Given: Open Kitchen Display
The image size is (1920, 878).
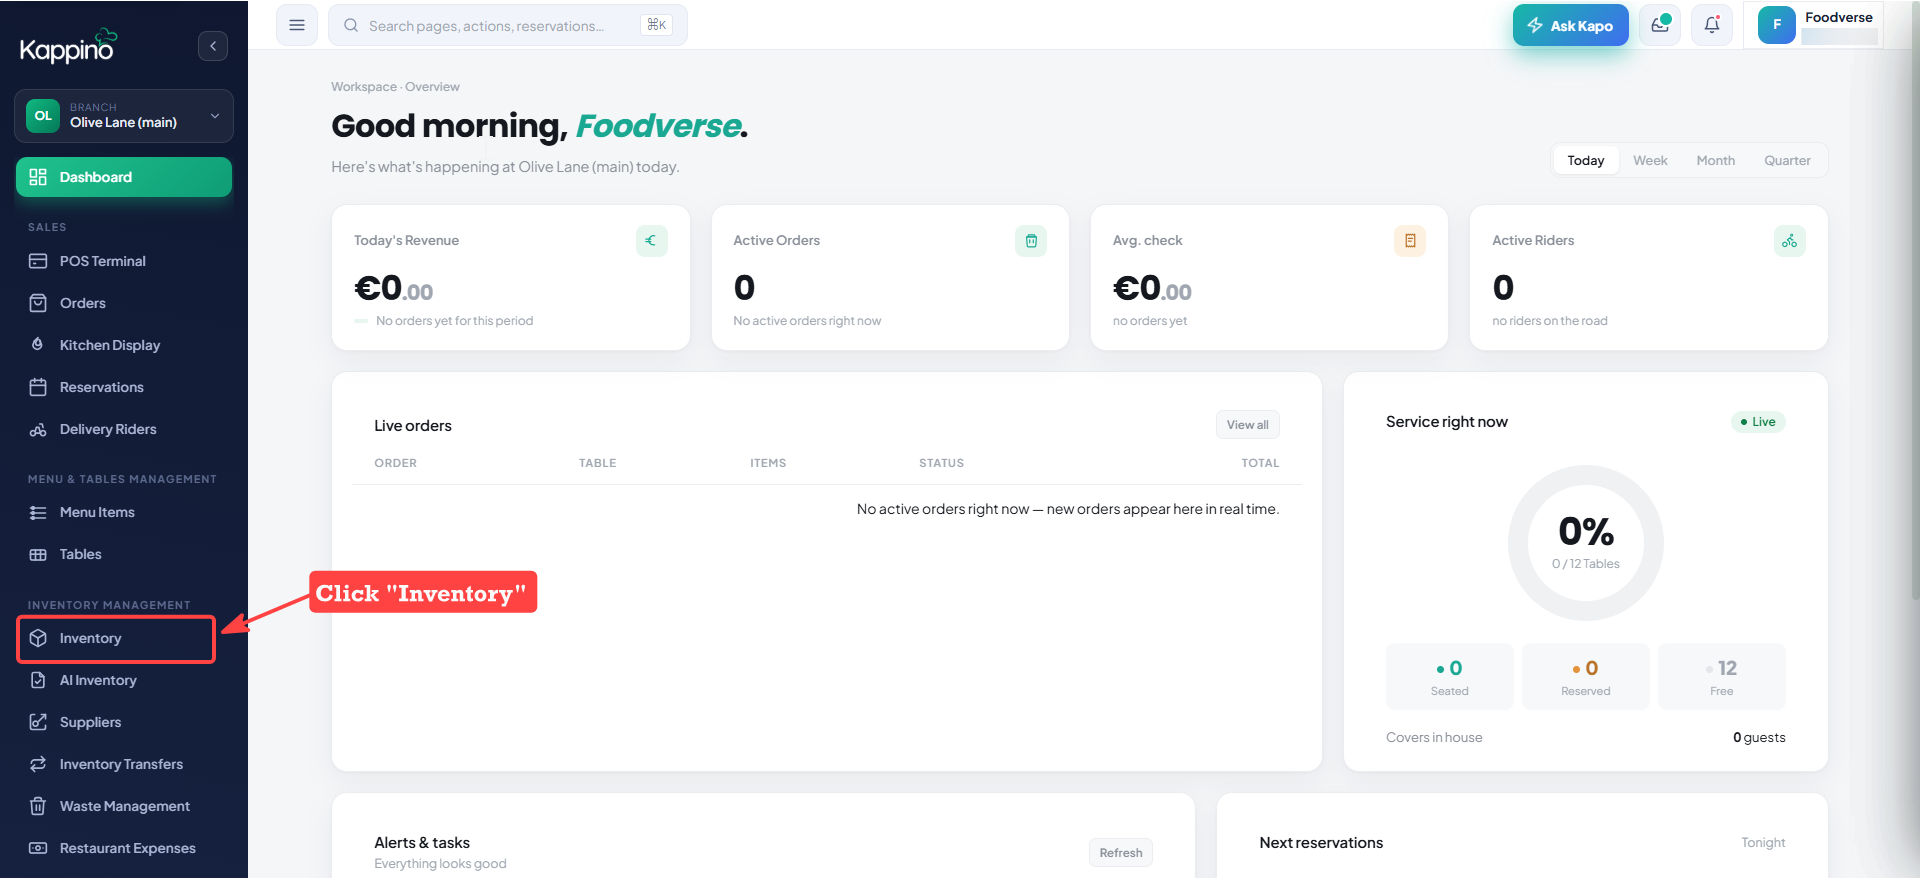Looking at the screenshot, I should 124,345.
